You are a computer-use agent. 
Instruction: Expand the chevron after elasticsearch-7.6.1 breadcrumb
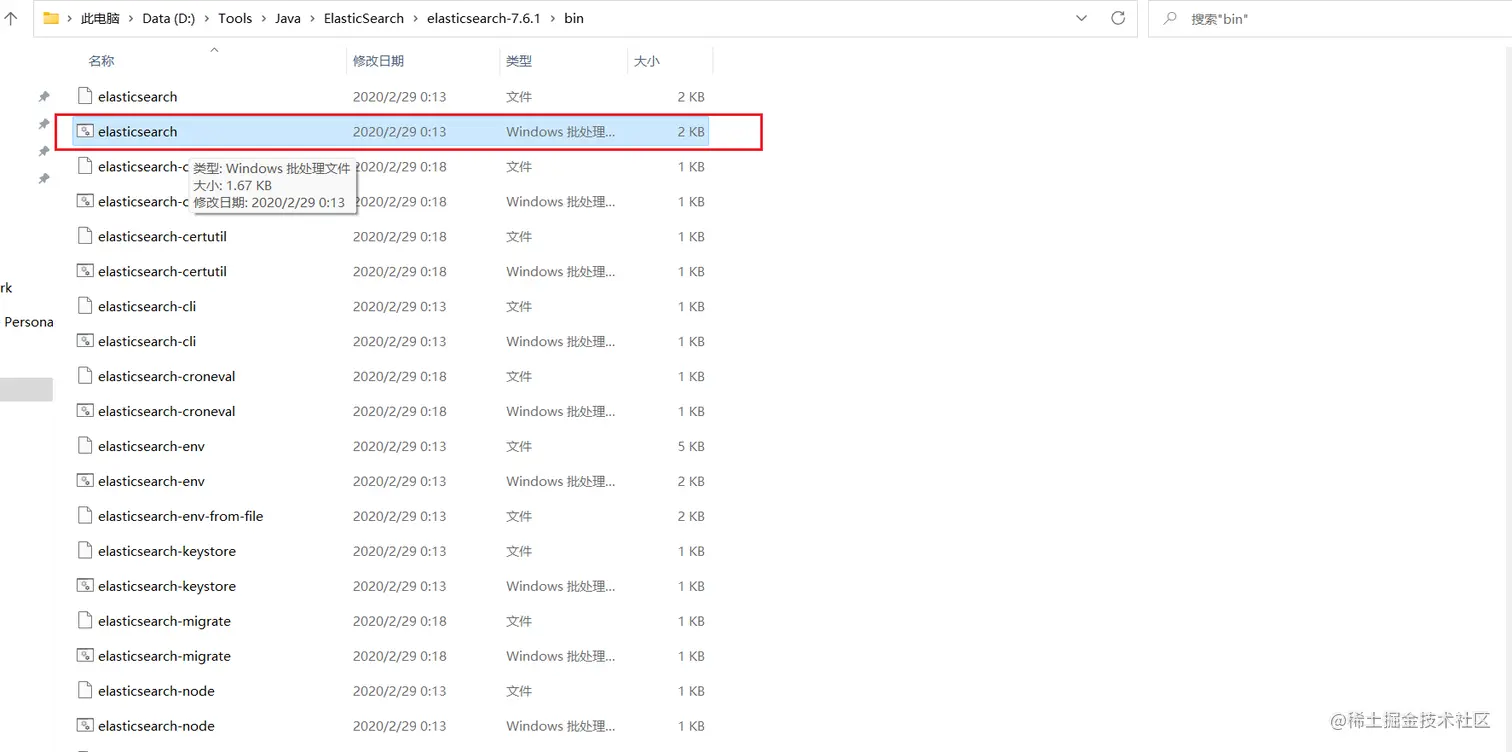click(552, 18)
